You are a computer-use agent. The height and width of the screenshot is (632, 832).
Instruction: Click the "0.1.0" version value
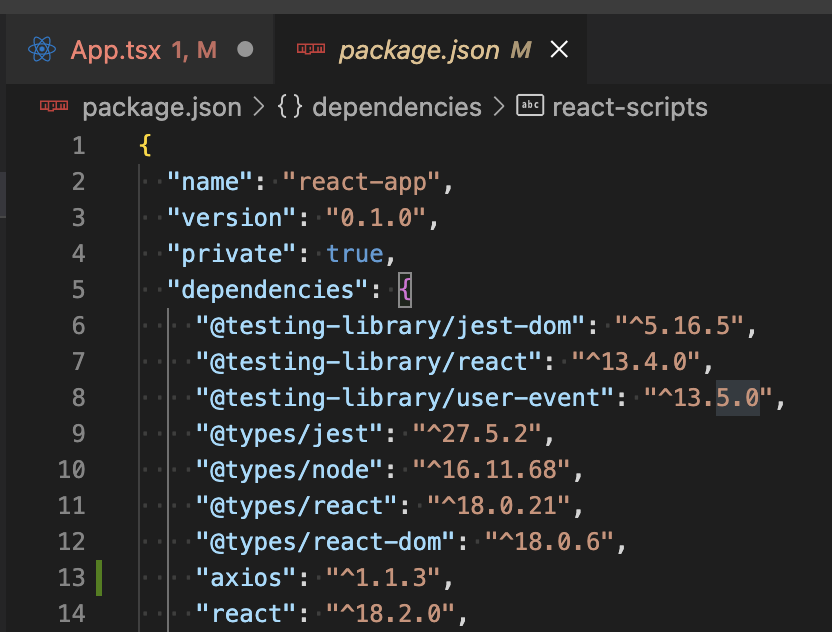pyautogui.click(x=376, y=218)
